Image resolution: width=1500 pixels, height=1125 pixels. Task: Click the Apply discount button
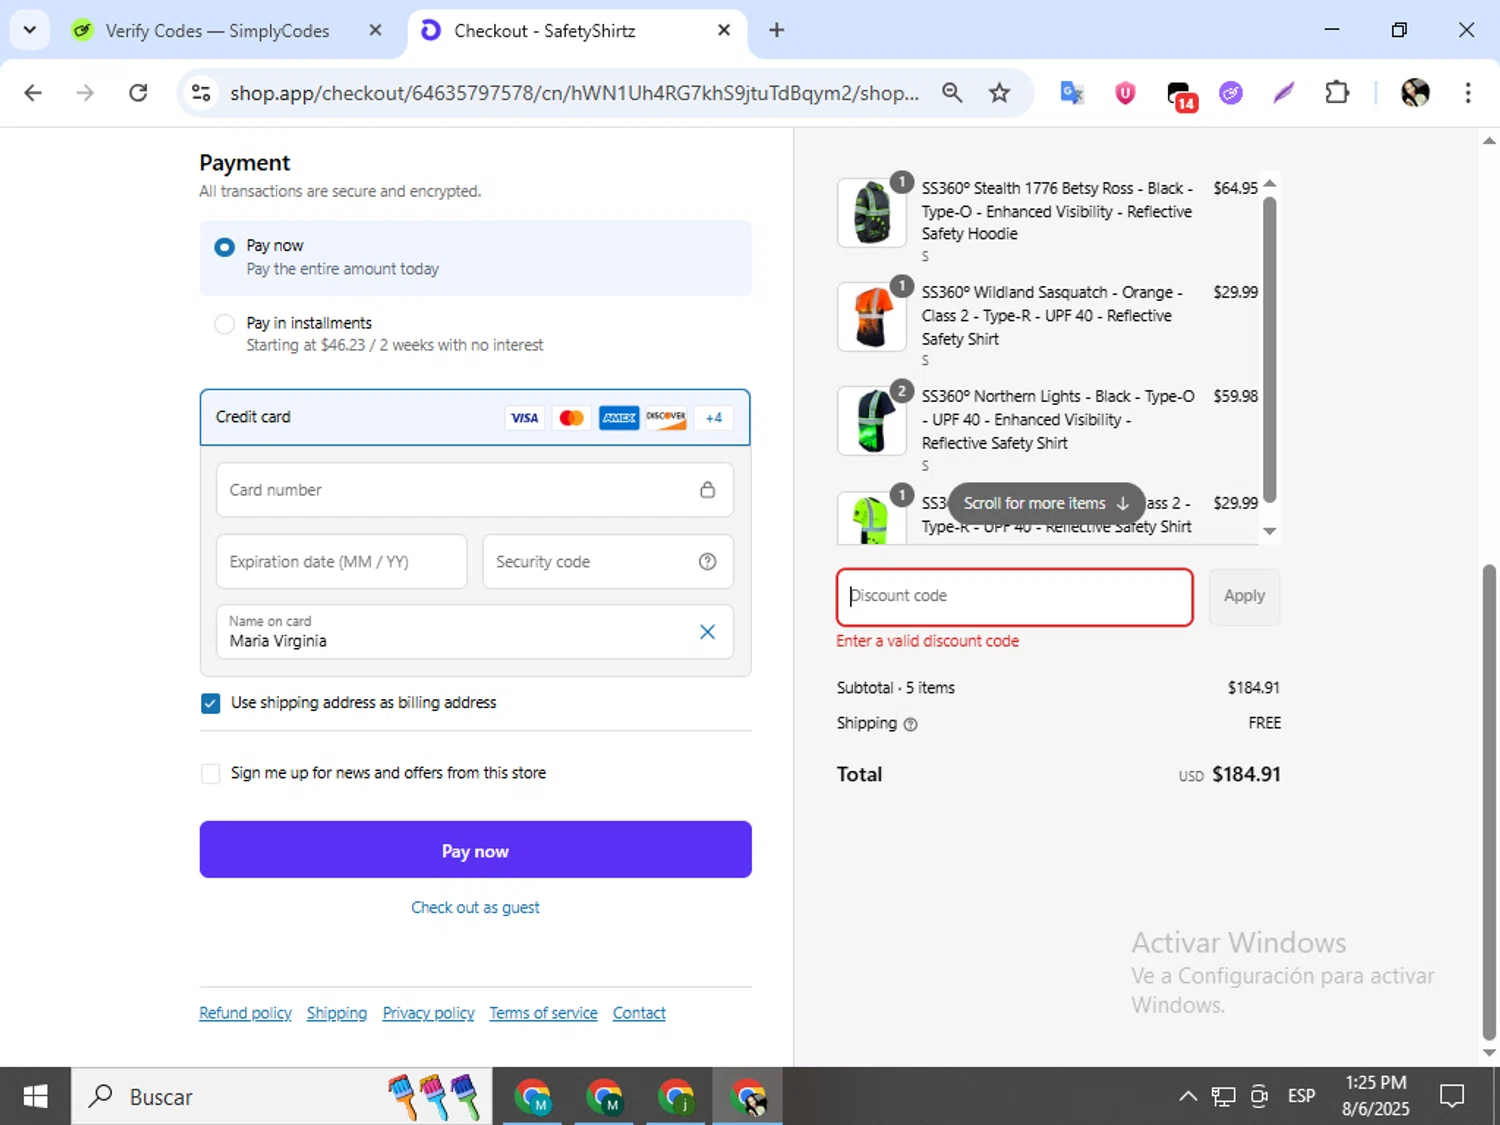coord(1244,597)
